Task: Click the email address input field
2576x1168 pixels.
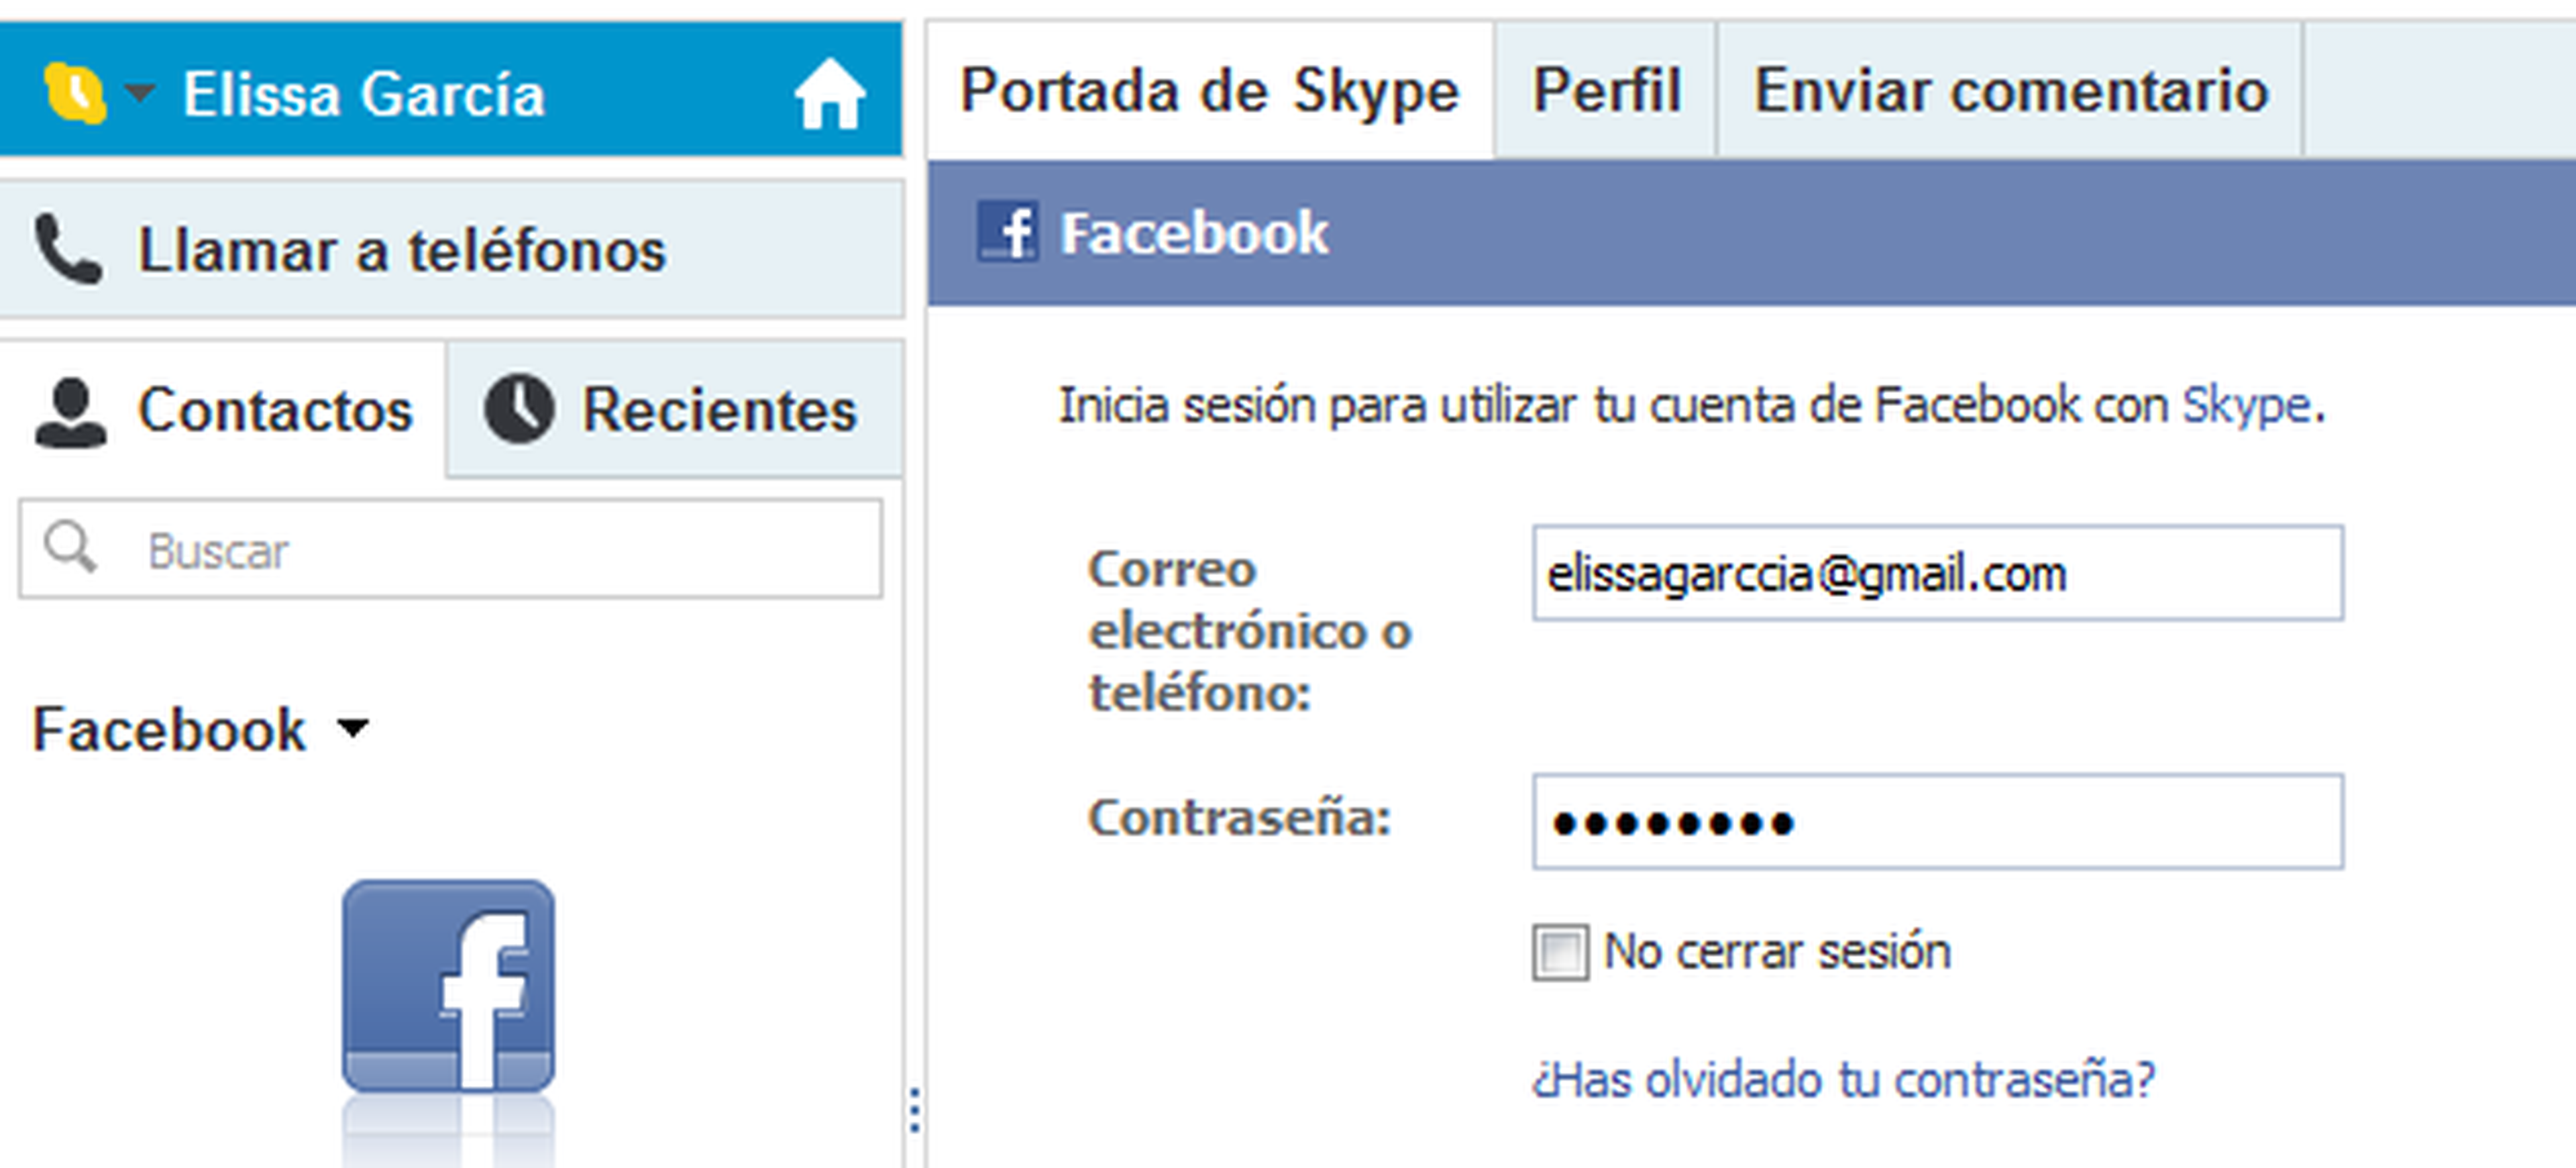Action: [x=1937, y=574]
